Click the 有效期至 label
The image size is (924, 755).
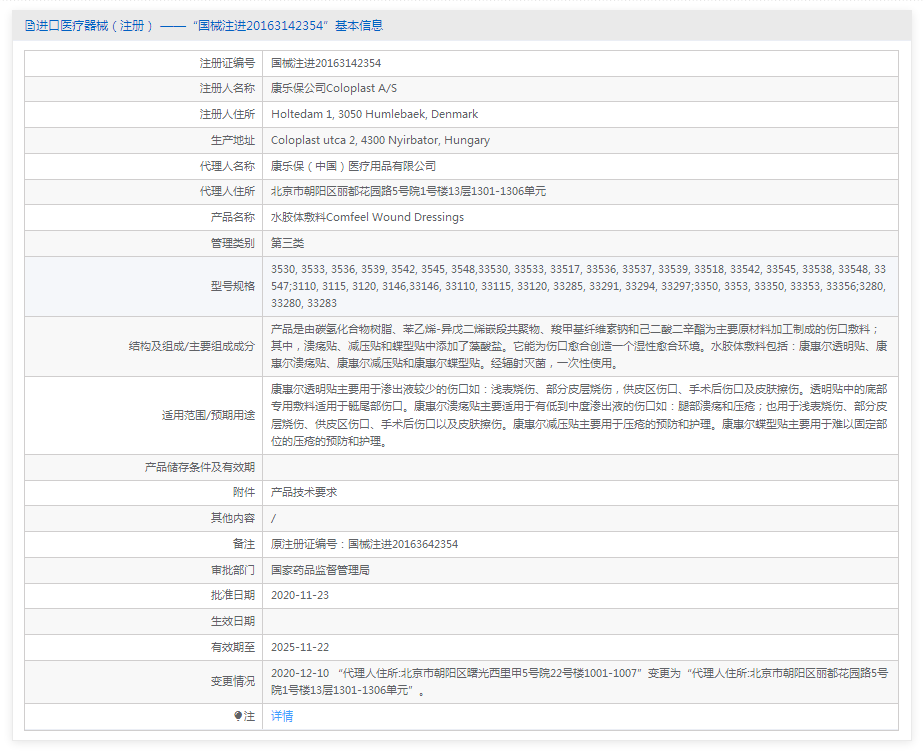tap(233, 647)
